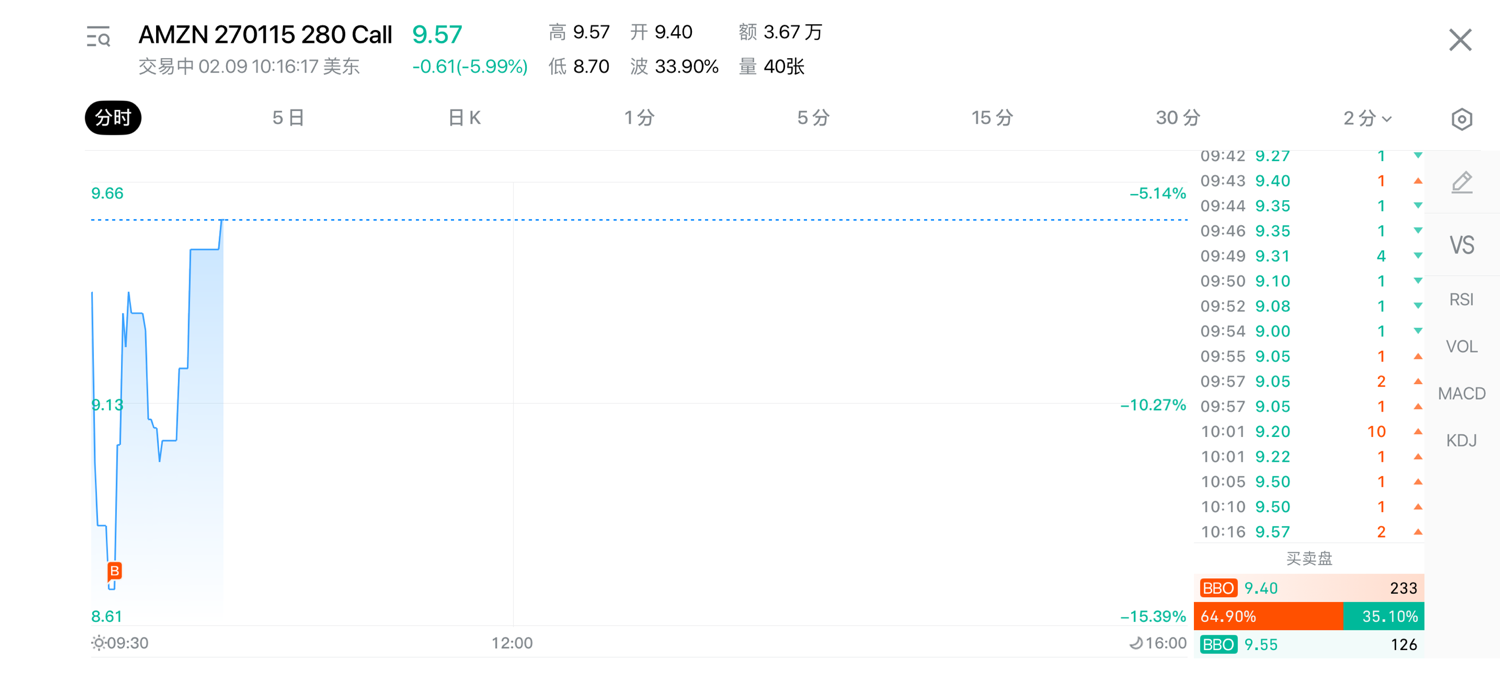The width and height of the screenshot is (1500, 690).
Task: Enable the KDJ indicator
Action: 1462,441
